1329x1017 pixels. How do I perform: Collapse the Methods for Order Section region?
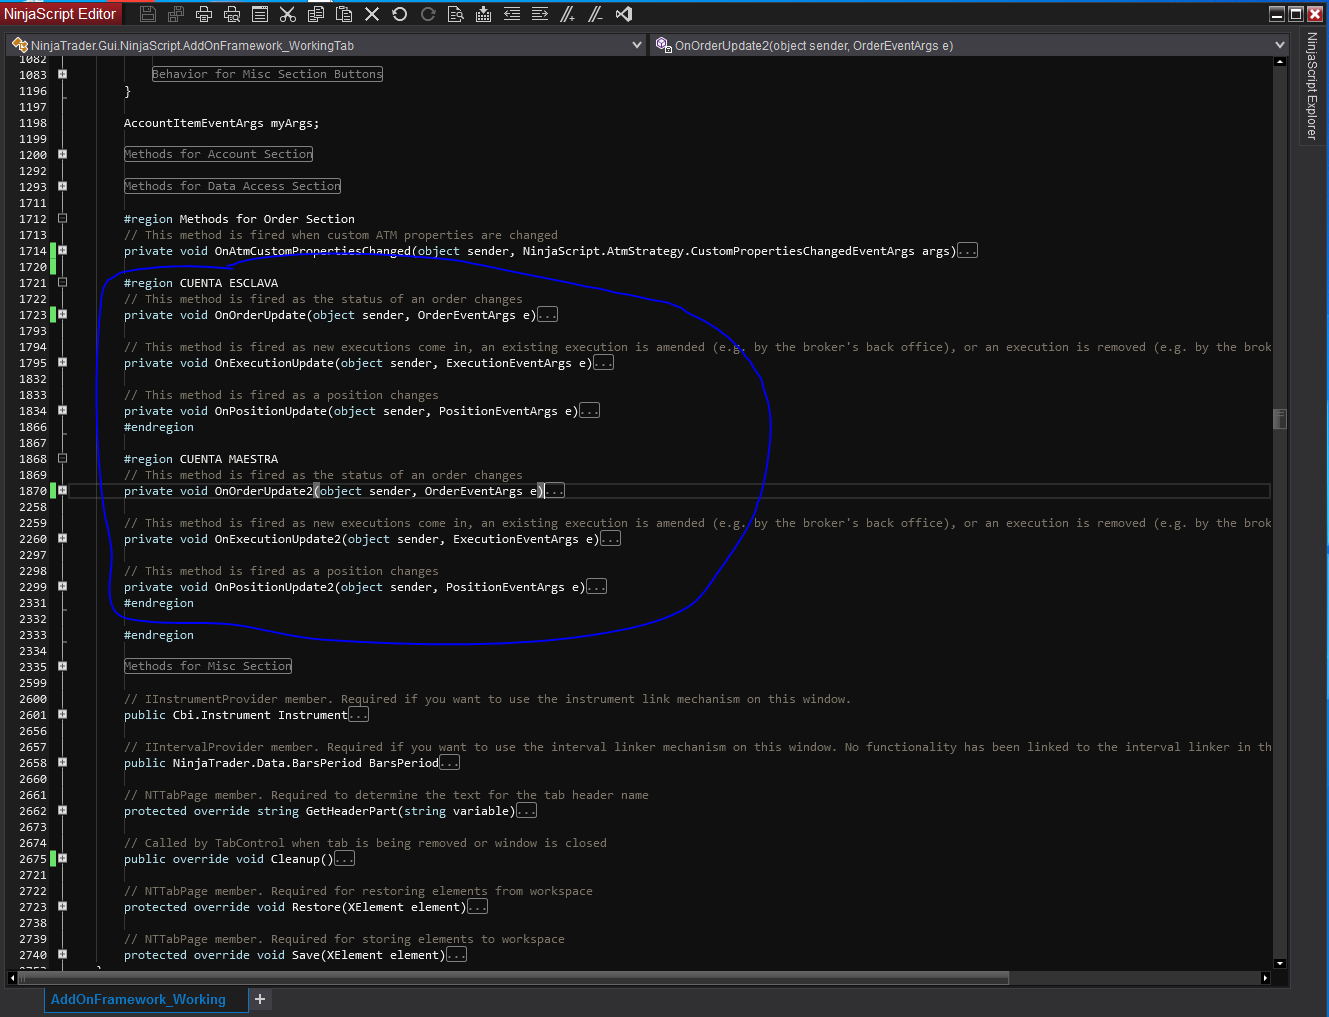tap(62, 218)
